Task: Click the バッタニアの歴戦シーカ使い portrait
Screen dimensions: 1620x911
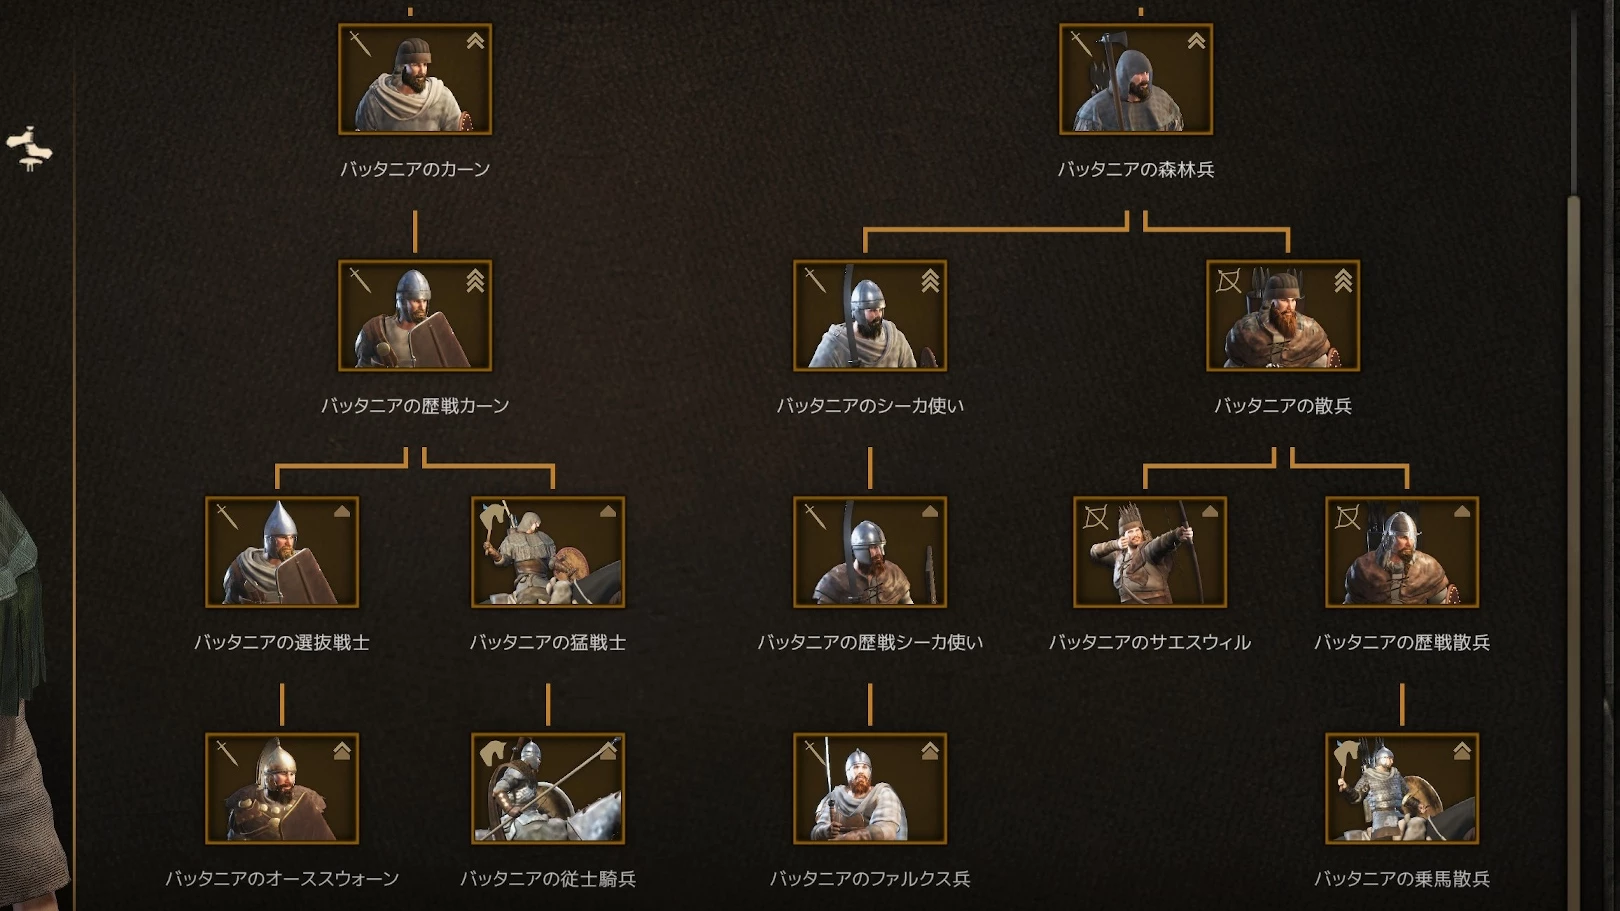Action: (x=870, y=552)
